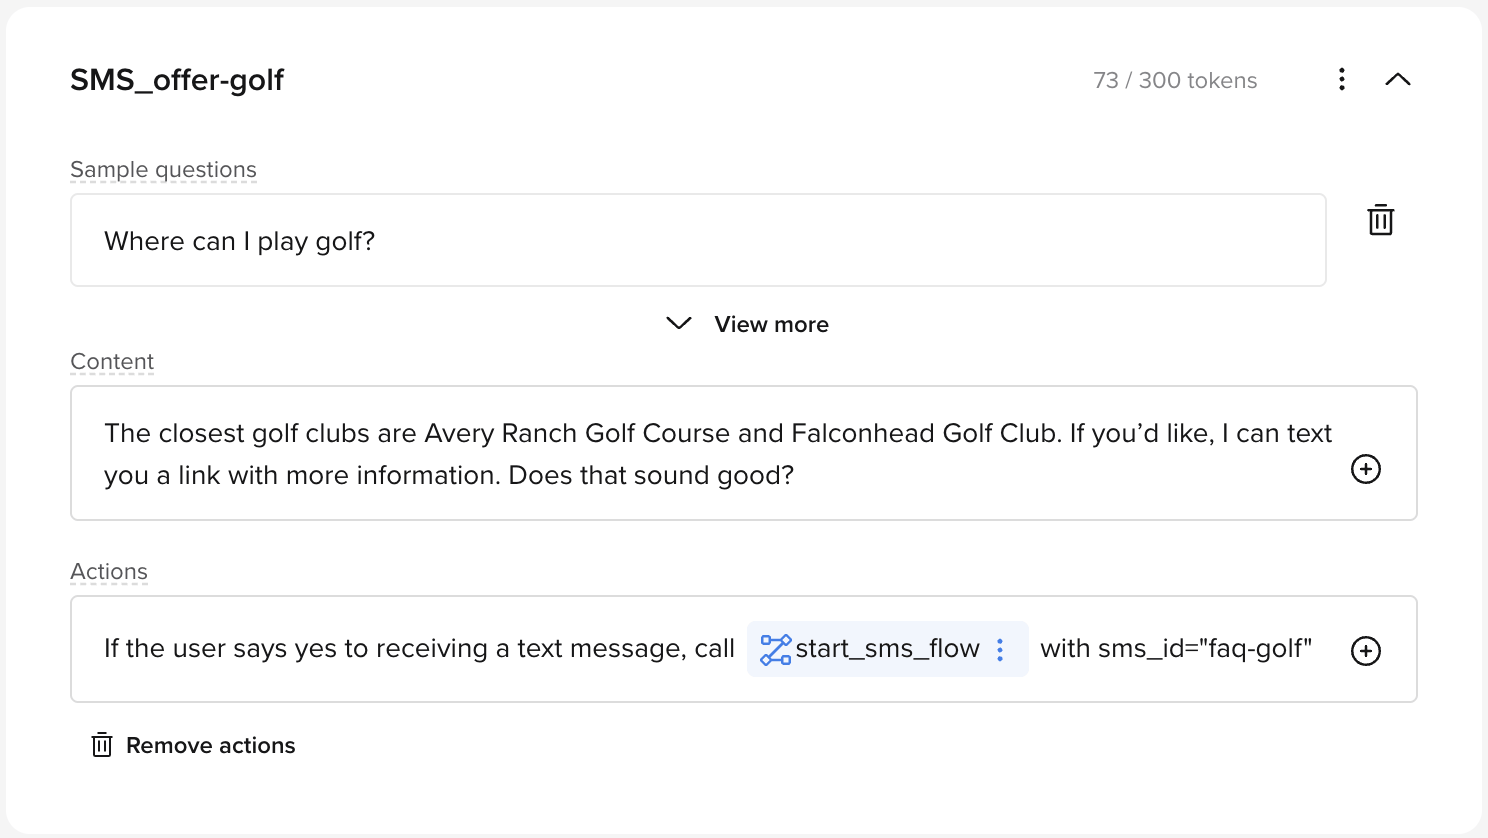Image resolution: width=1488 pixels, height=838 pixels.
Task: Click the Actions label
Action: [109, 572]
